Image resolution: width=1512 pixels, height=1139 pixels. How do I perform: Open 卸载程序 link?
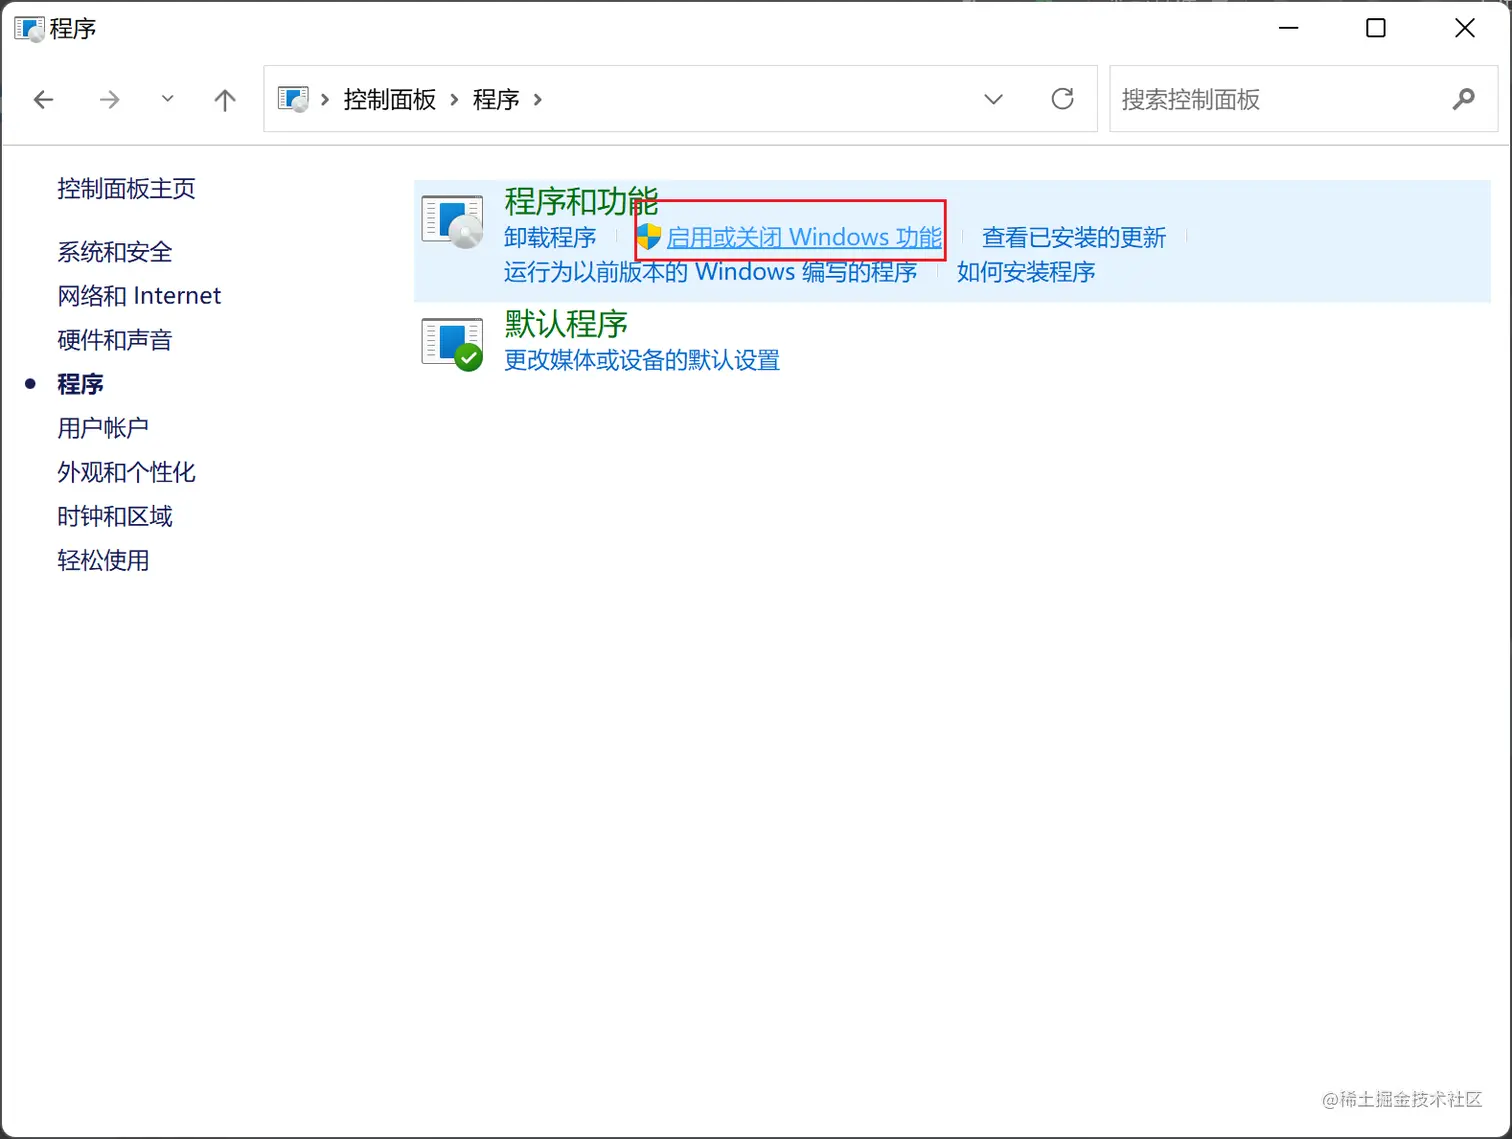[x=550, y=237]
